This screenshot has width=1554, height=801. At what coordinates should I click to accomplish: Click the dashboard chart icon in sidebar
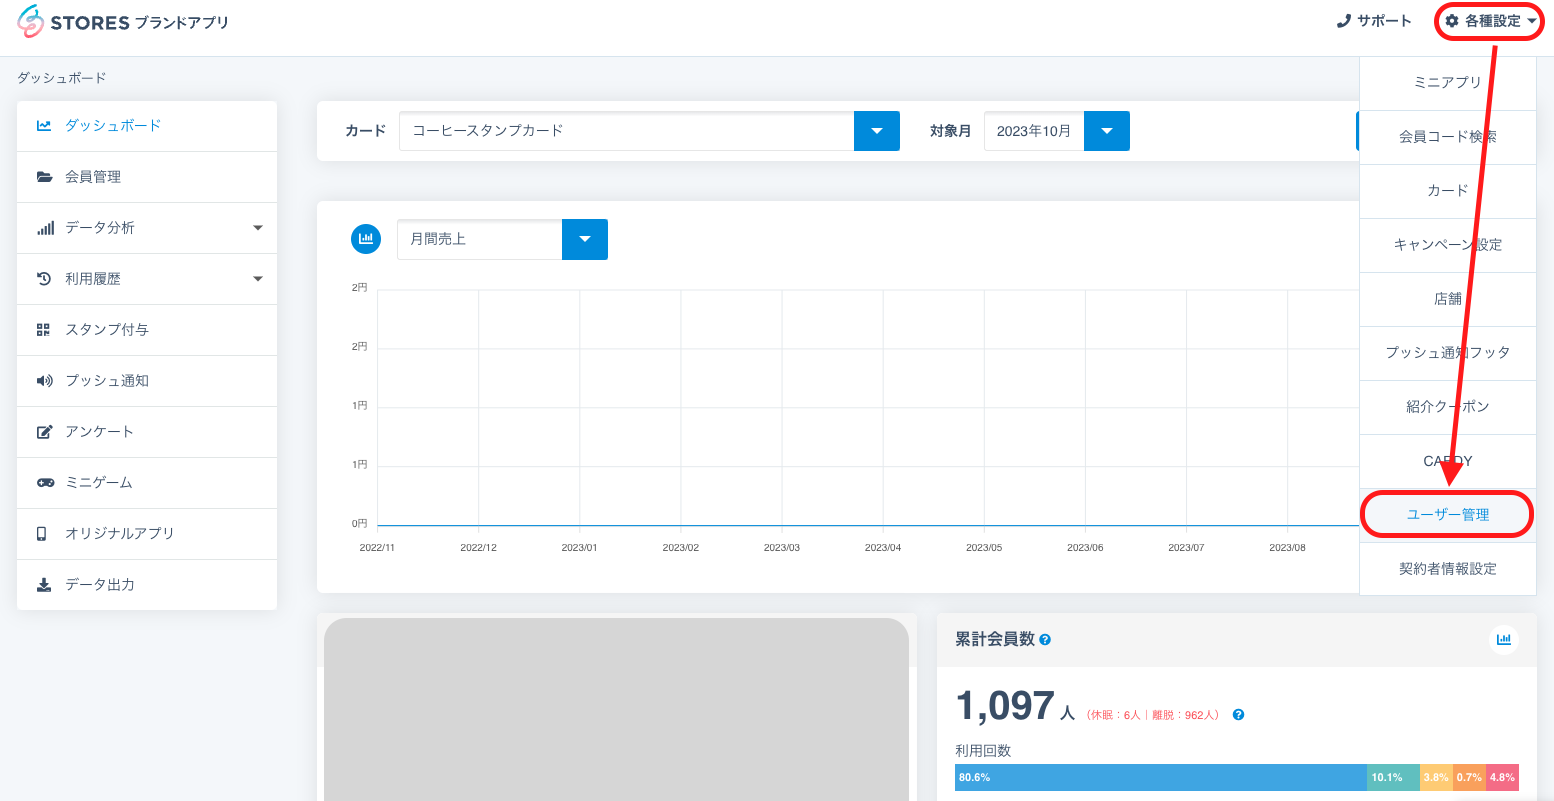tap(44, 126)
